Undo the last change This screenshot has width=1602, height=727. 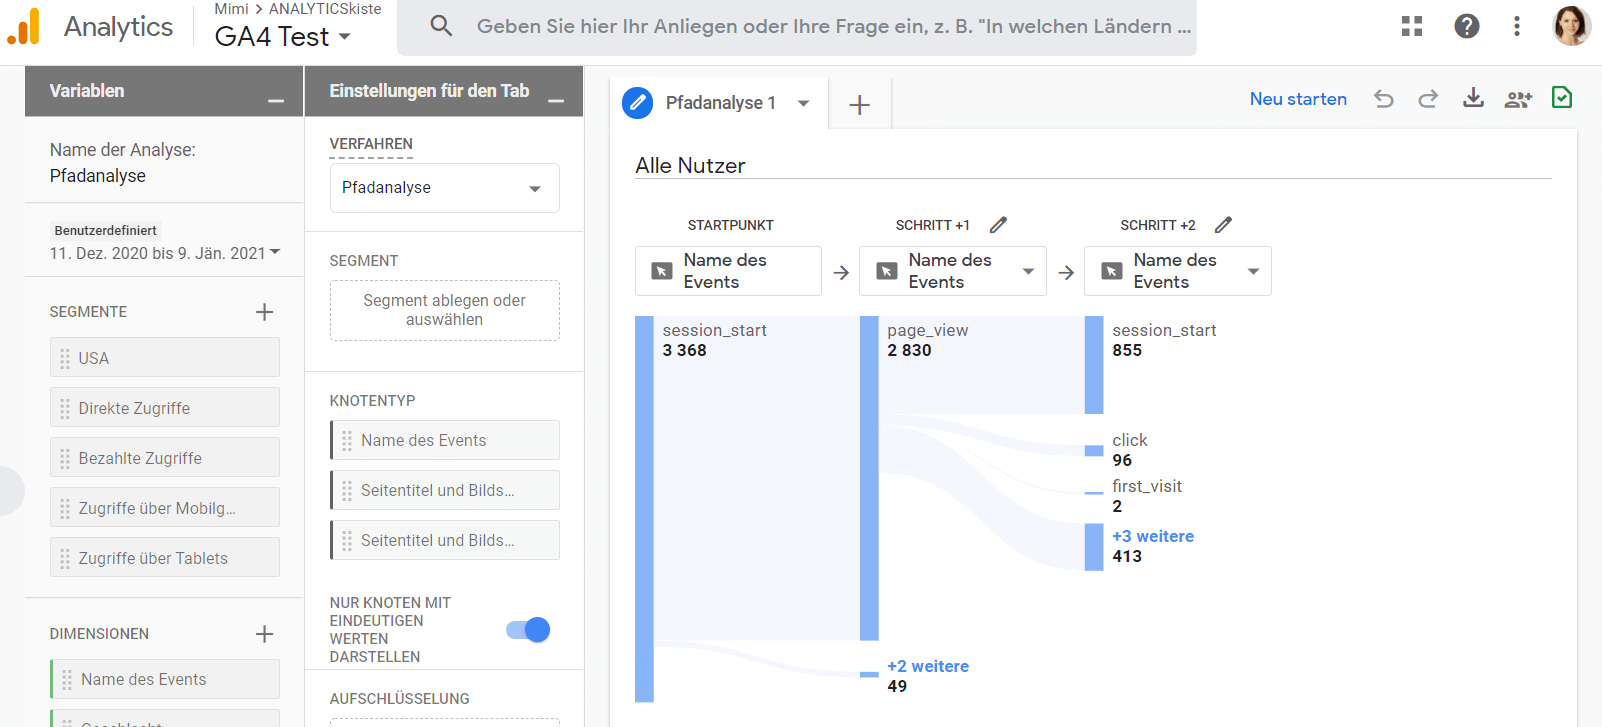[1384, 99]
